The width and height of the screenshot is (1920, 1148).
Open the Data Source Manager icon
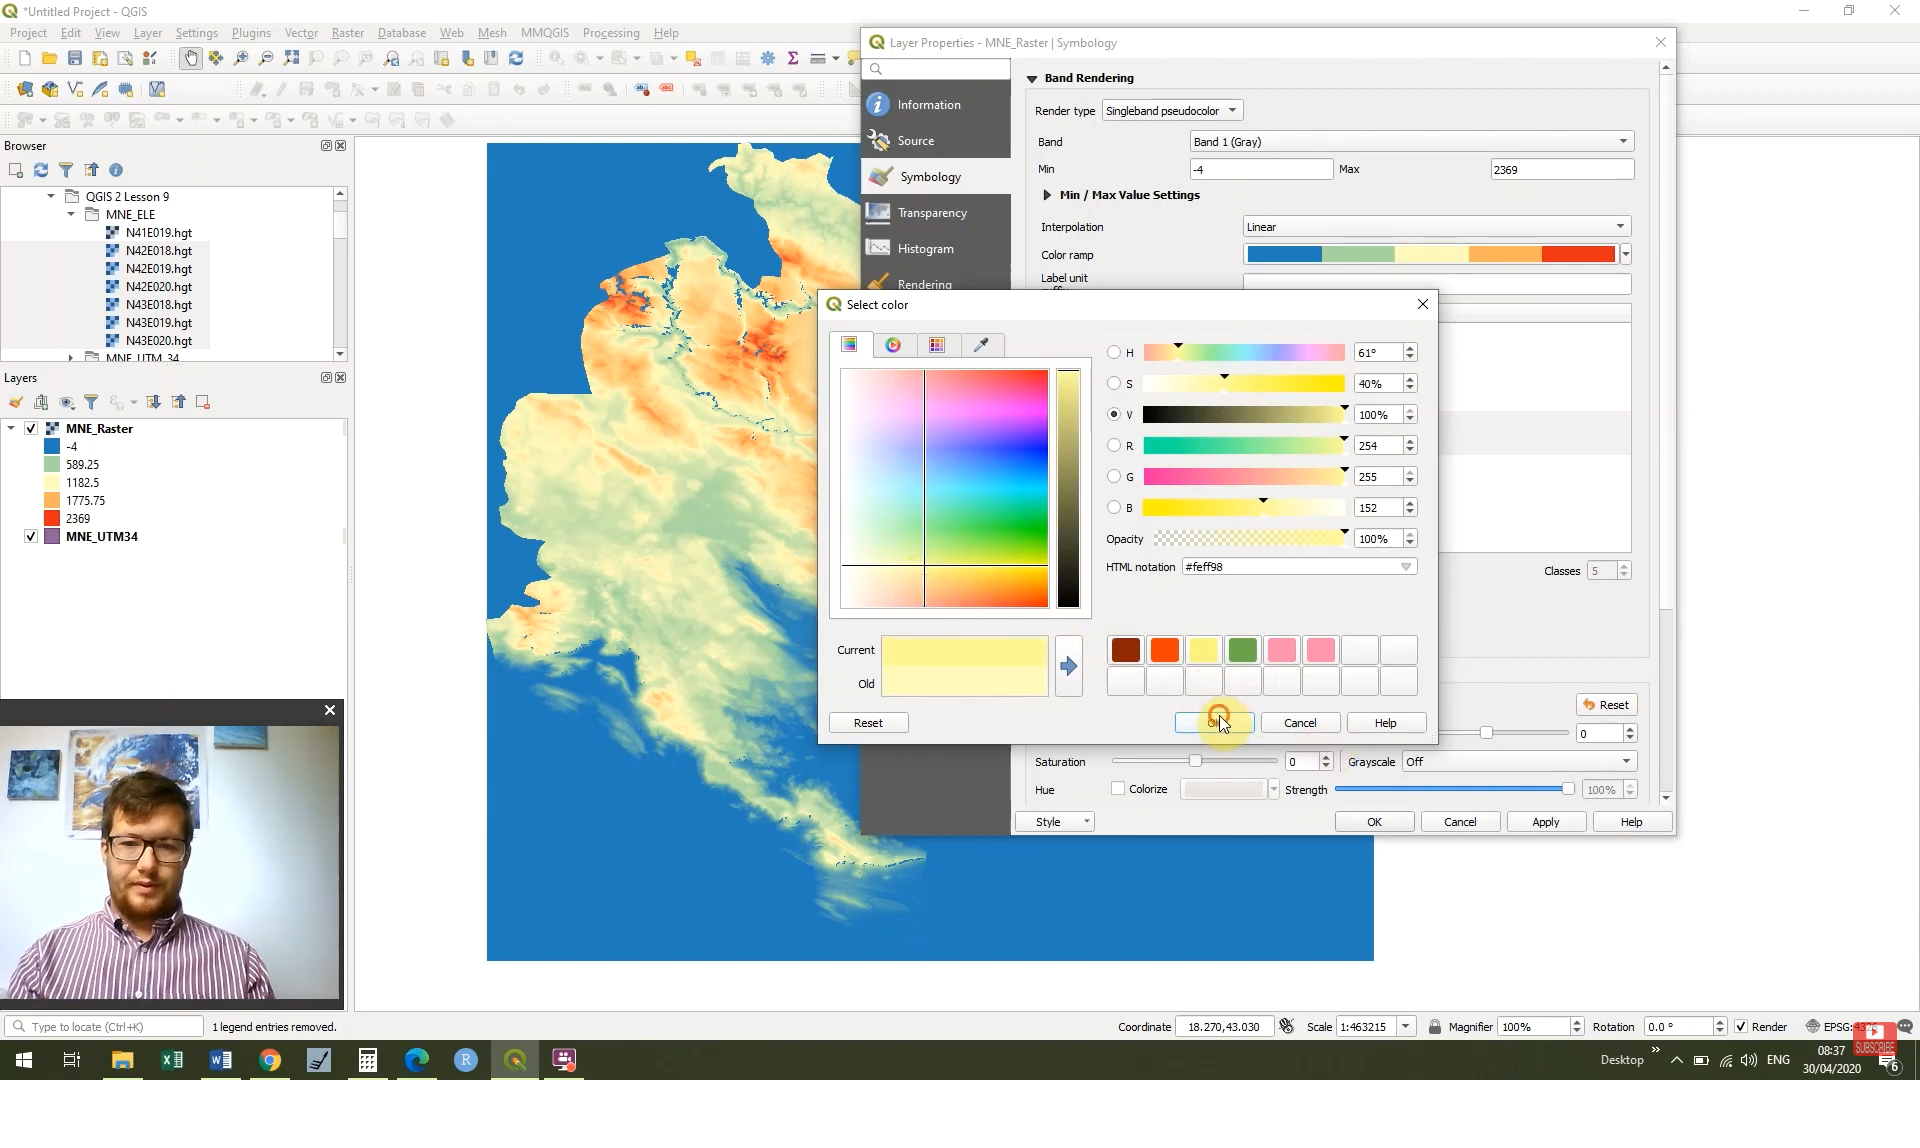click(x=25, y=89)
